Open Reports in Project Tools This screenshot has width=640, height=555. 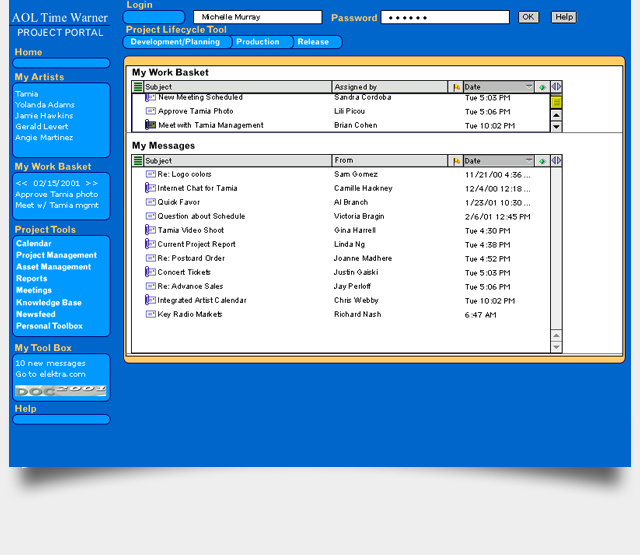[32, 279]
